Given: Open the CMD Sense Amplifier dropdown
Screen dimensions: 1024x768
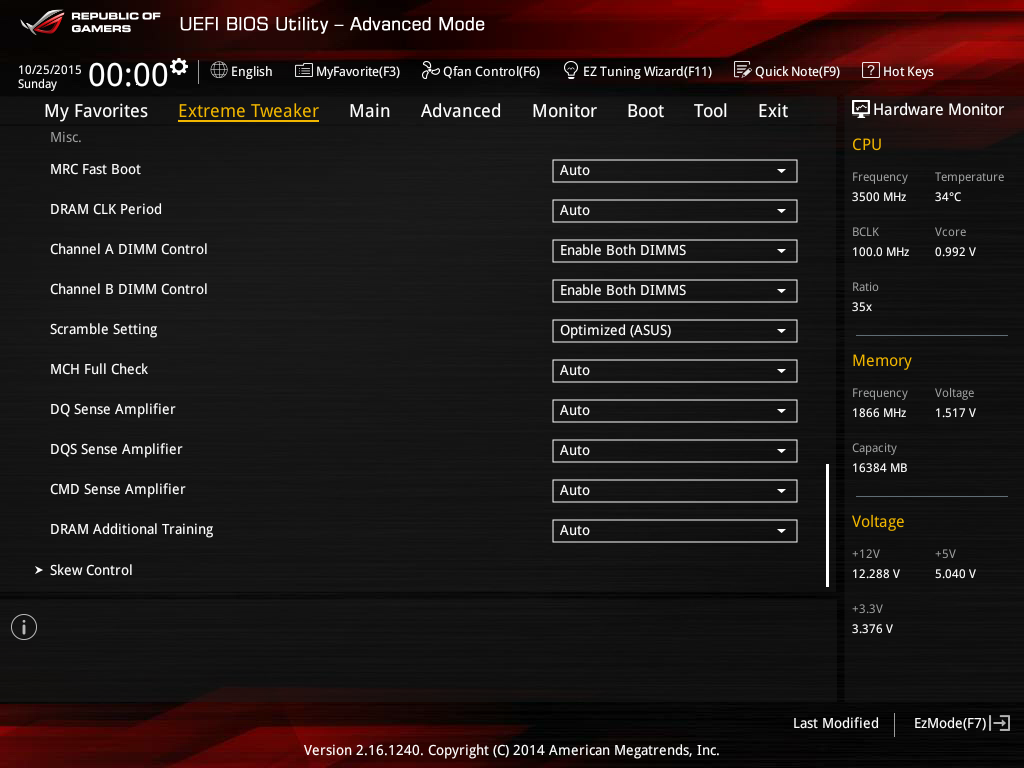Looking at the screenshot, I should 675,490.
